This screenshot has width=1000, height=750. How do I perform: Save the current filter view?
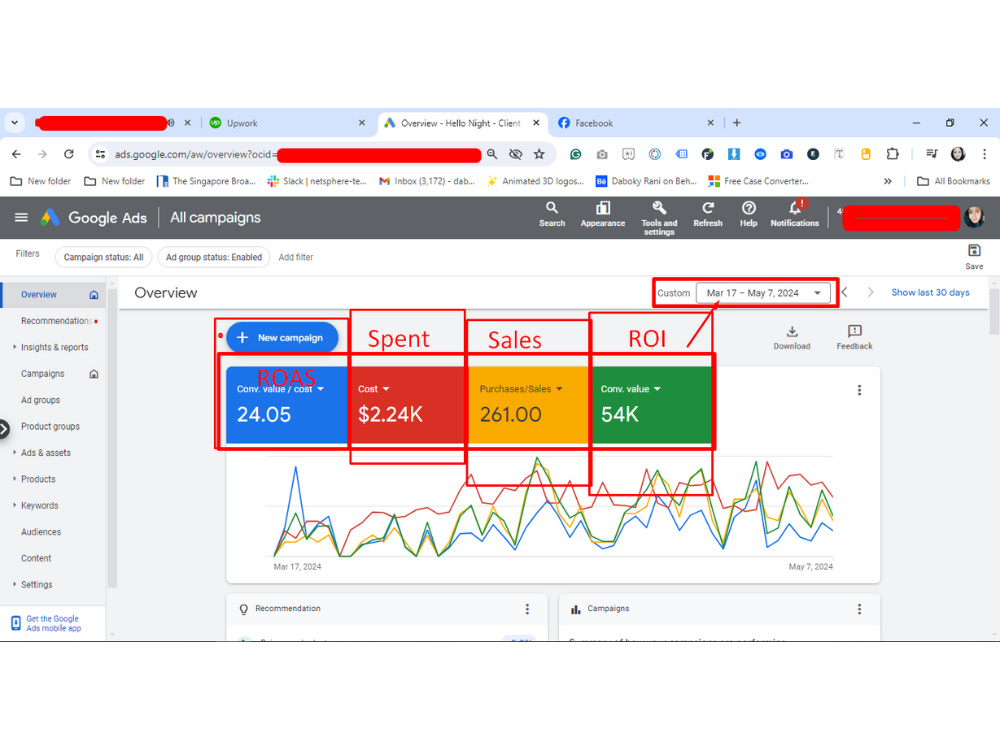[x=974, y=257]
